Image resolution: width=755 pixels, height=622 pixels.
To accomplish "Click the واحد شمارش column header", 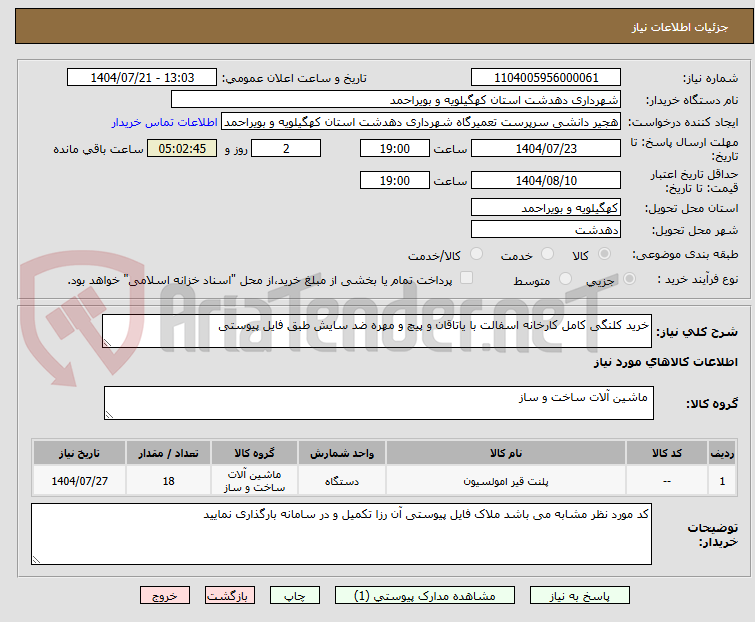I will [342, 453].
